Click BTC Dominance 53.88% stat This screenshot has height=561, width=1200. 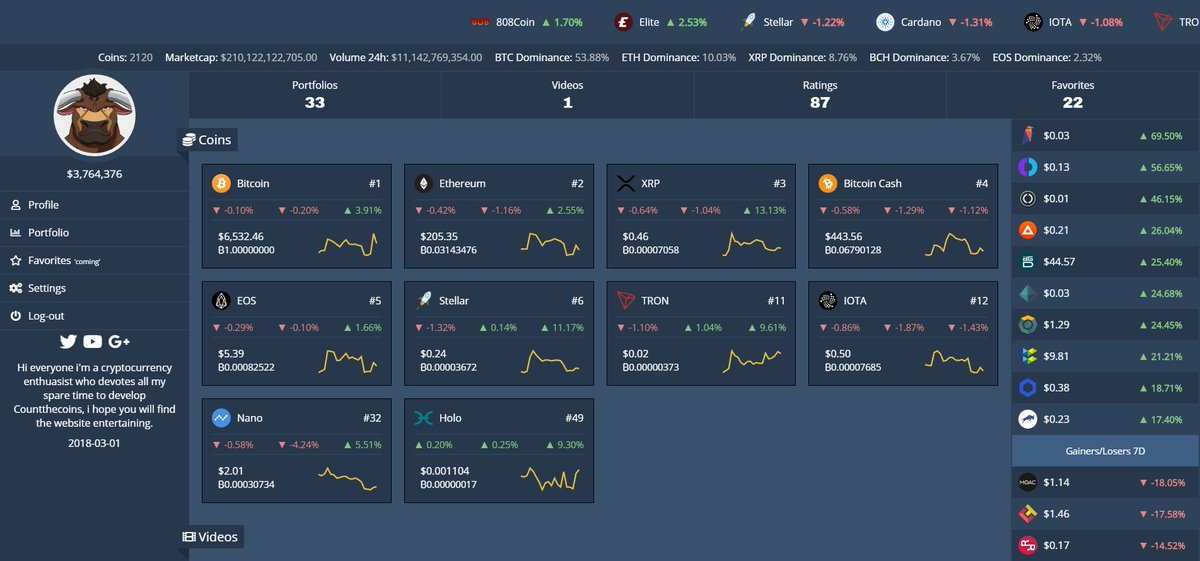pos(552,58)
